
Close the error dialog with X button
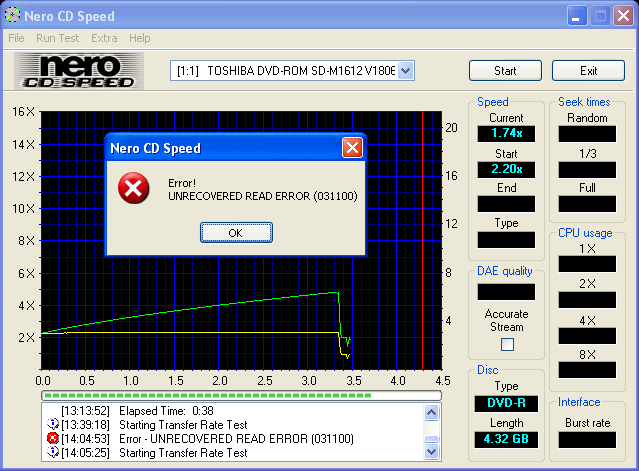tap(352, 148)
